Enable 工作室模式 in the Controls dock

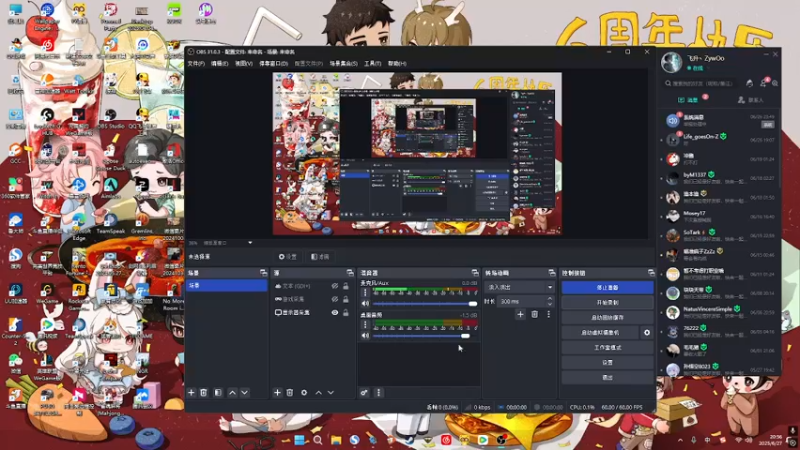coord(607,347)
